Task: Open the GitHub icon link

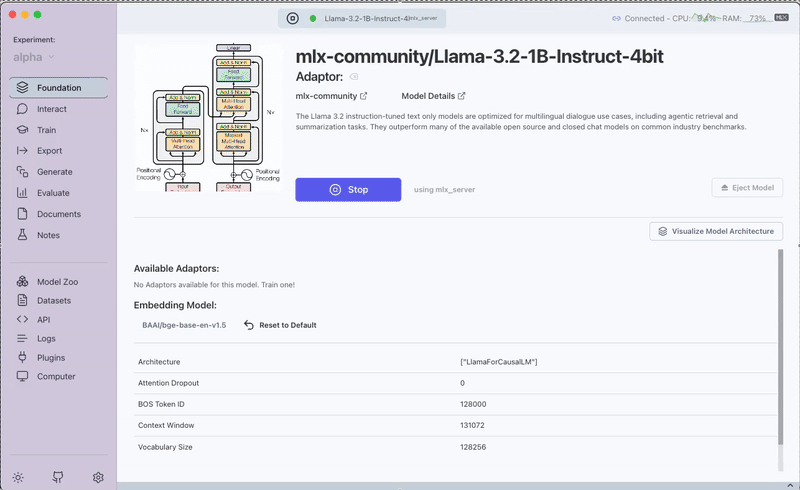Action: point(58,478)
